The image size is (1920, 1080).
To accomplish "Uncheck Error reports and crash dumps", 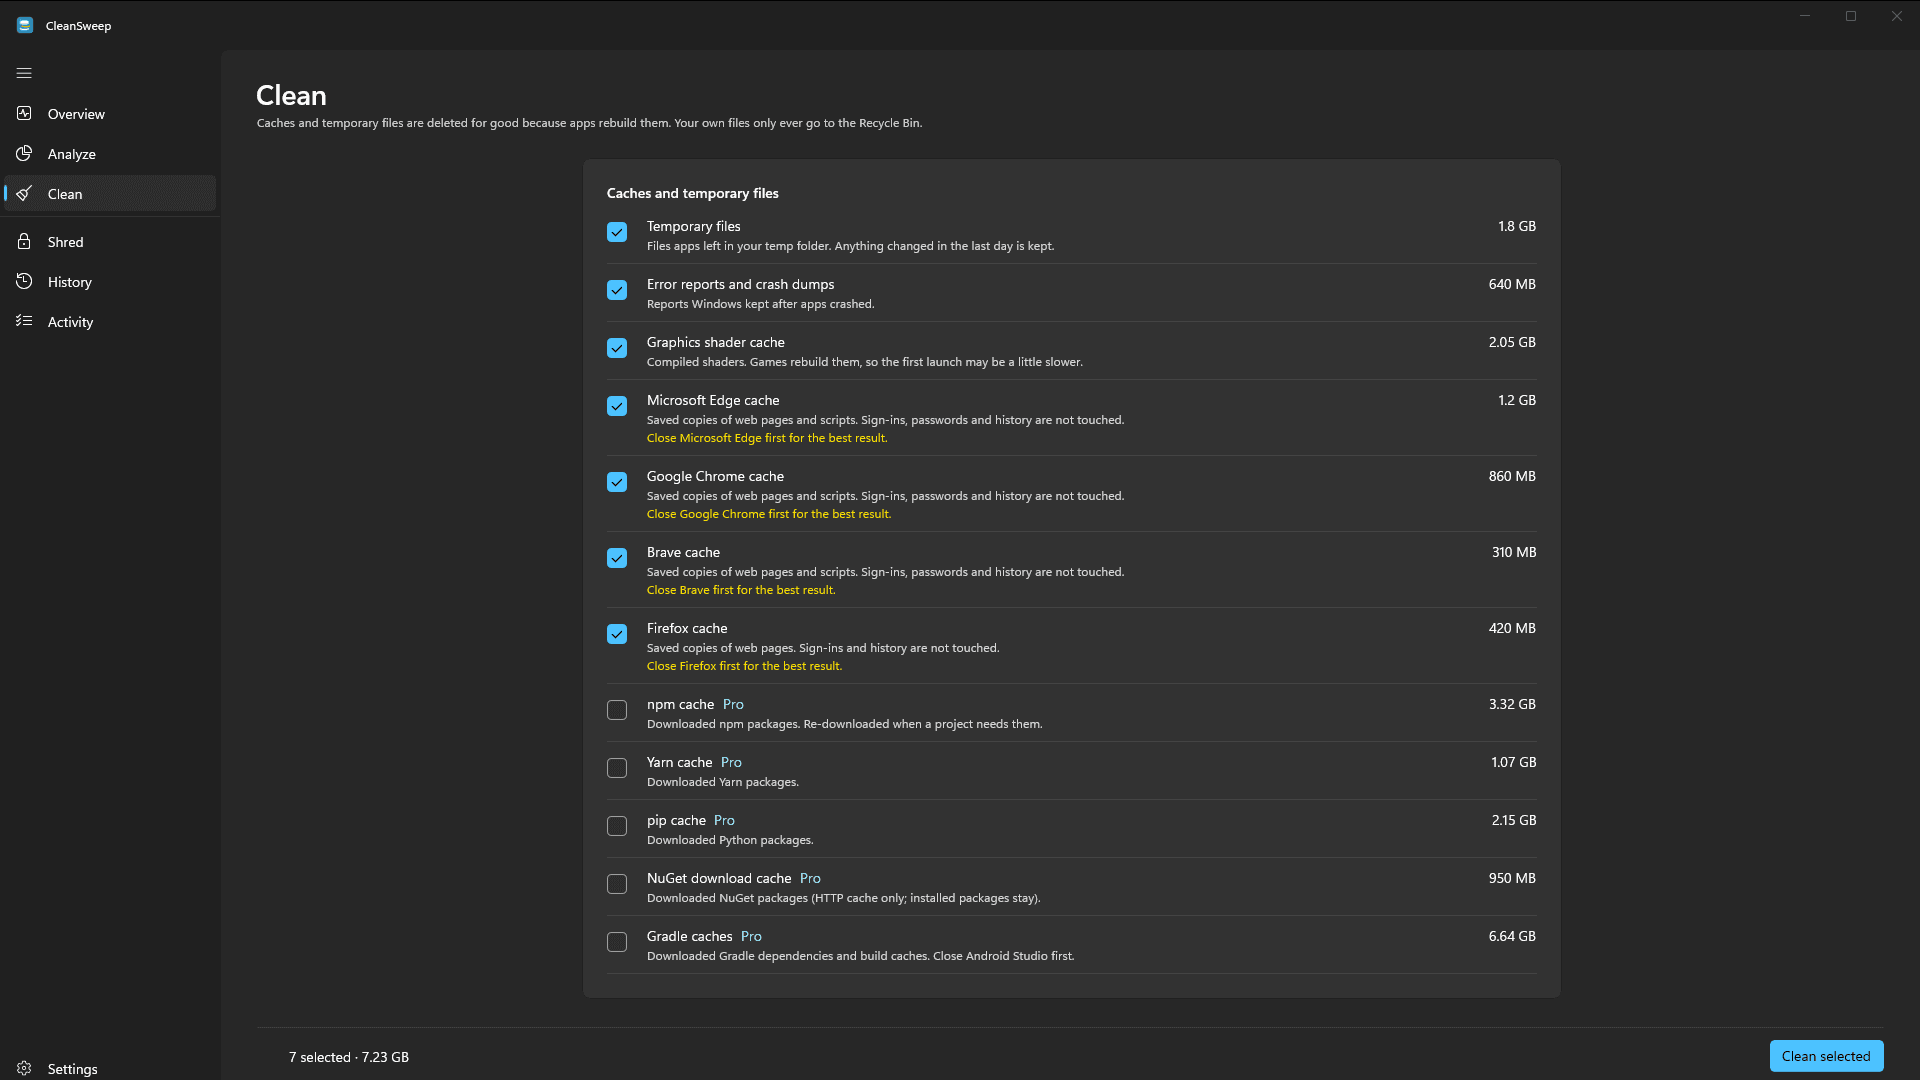I will [617, 290].
